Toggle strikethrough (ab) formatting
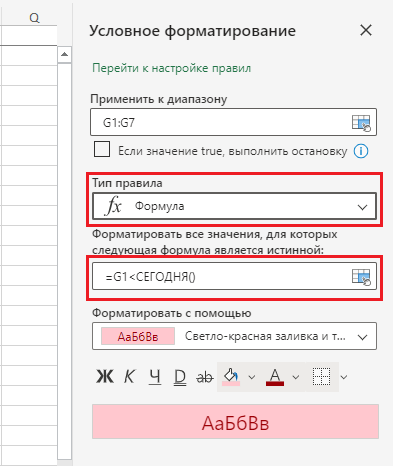 205,377
